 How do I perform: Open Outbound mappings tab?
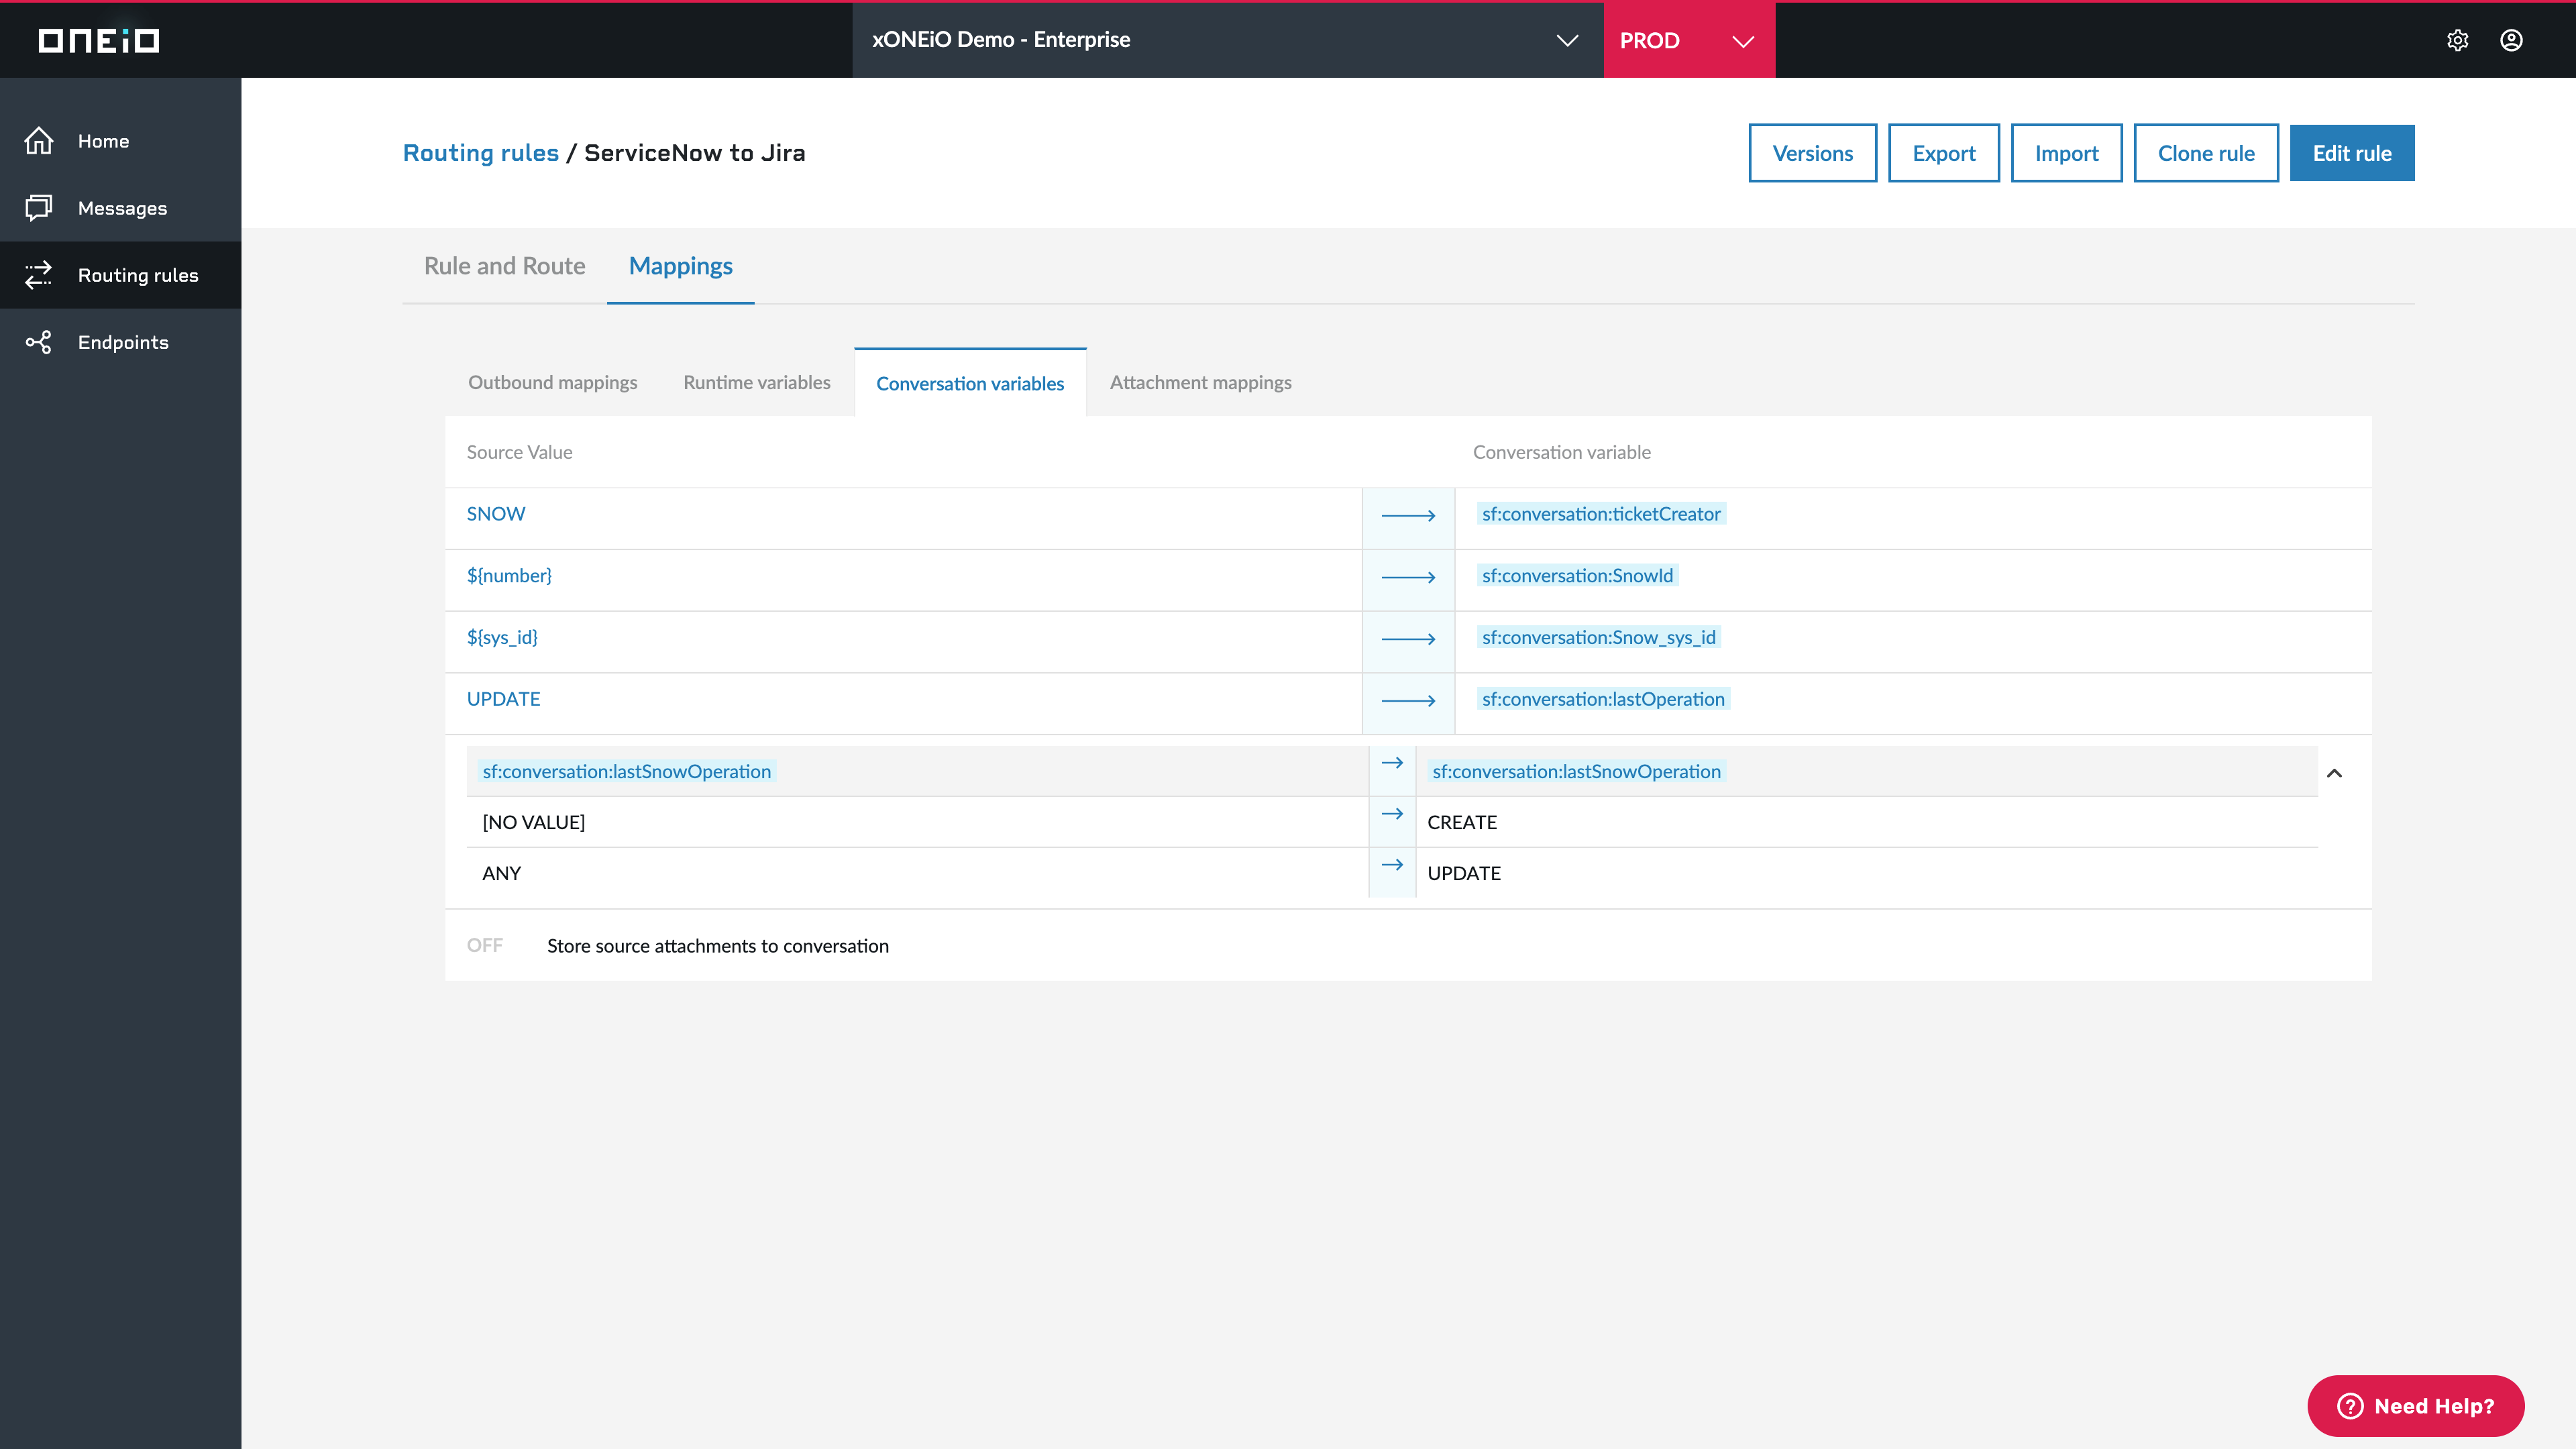[552, 382]
